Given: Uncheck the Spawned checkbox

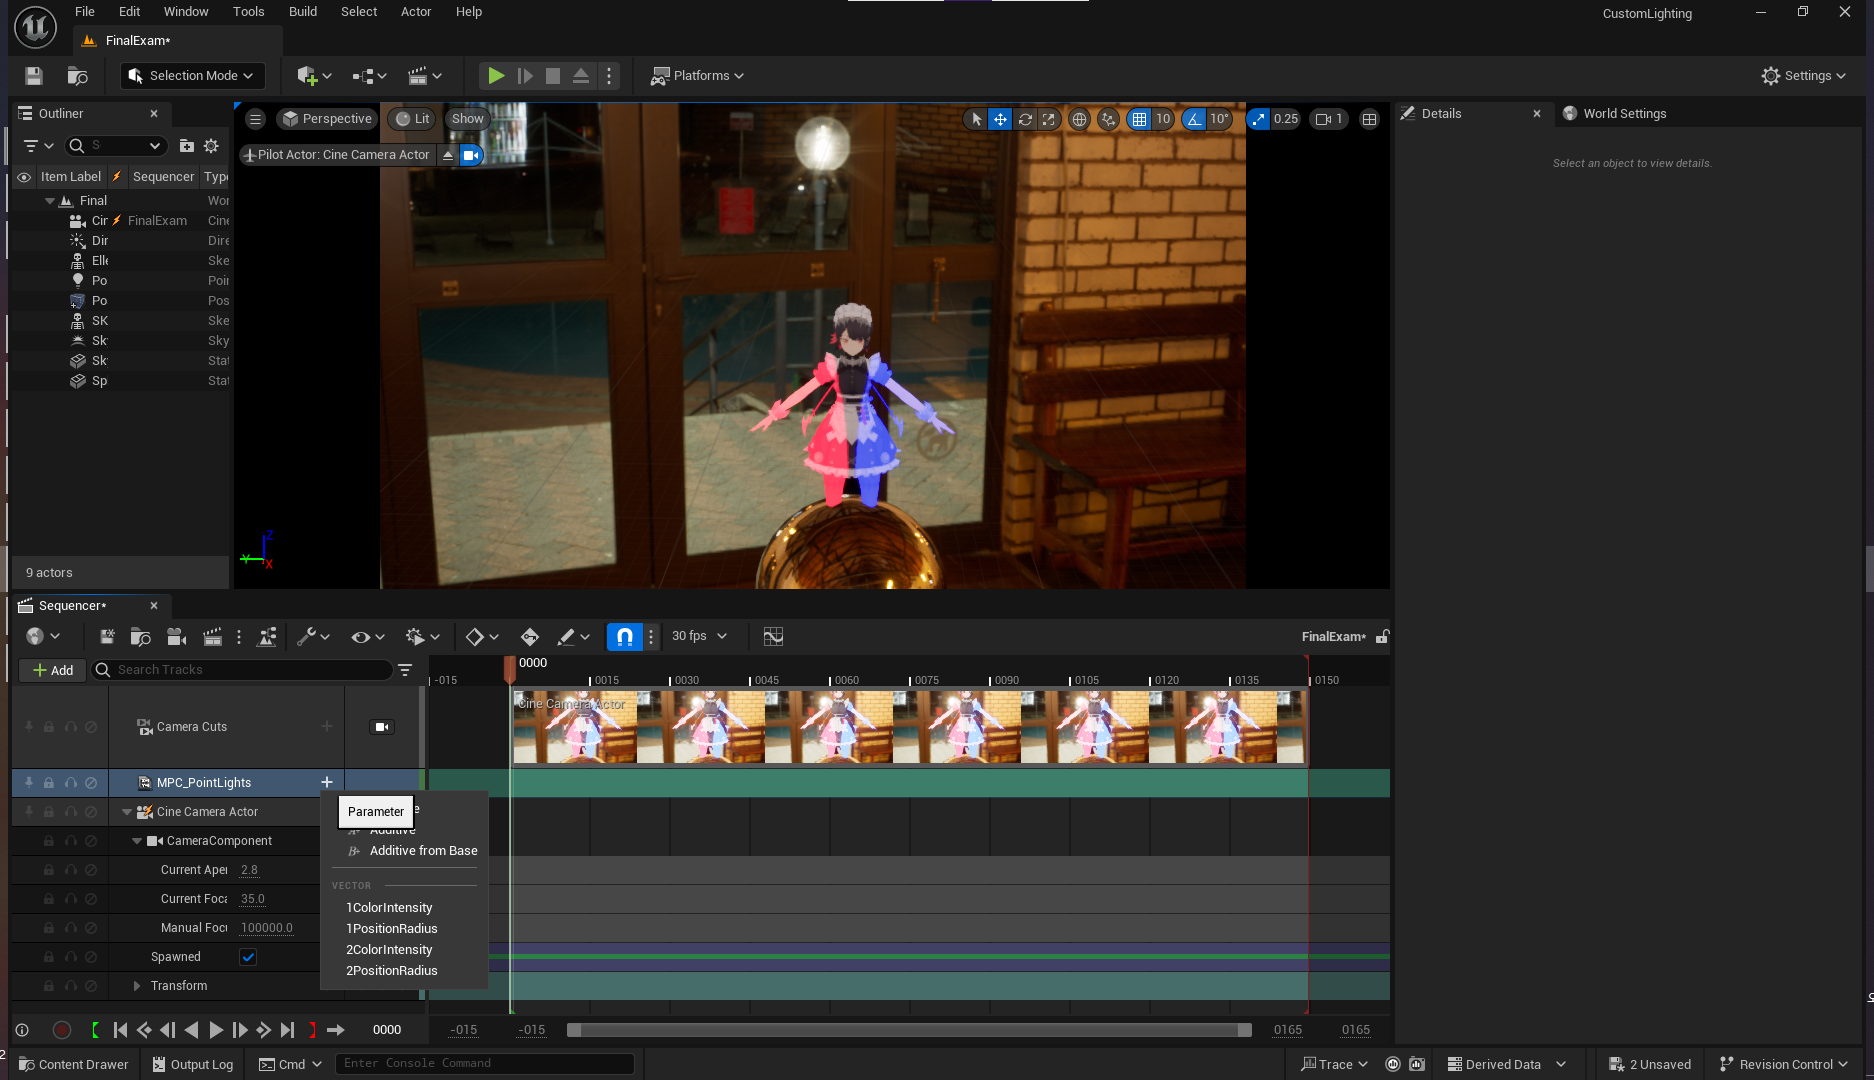Looking at the screenshot, I should 248,957.
